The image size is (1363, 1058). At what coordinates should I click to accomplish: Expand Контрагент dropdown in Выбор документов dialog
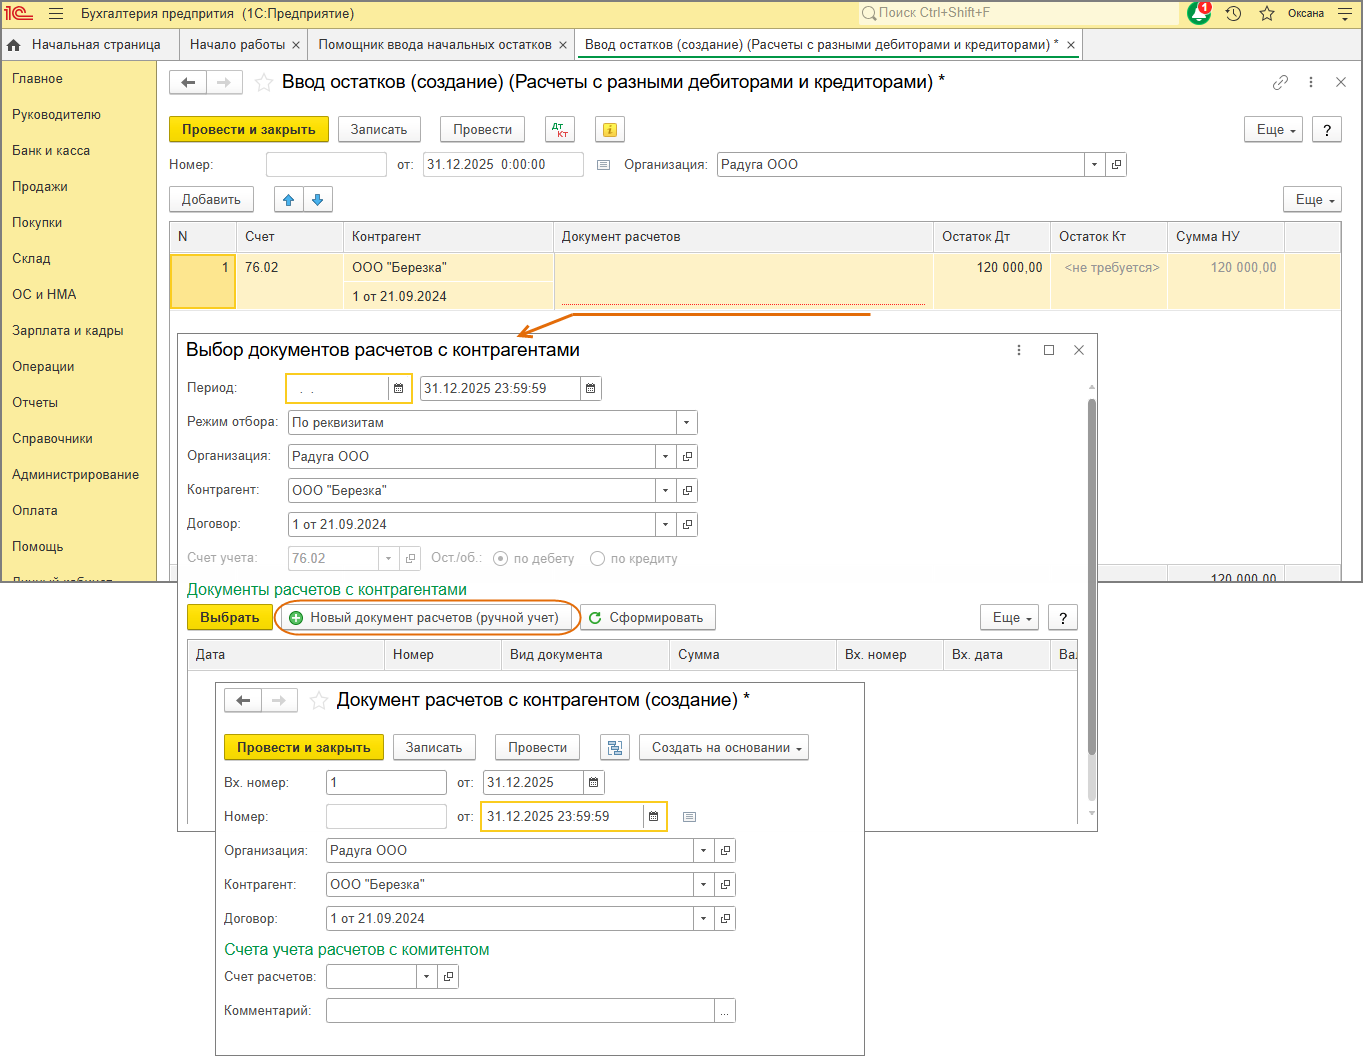[x=666, y=491]
